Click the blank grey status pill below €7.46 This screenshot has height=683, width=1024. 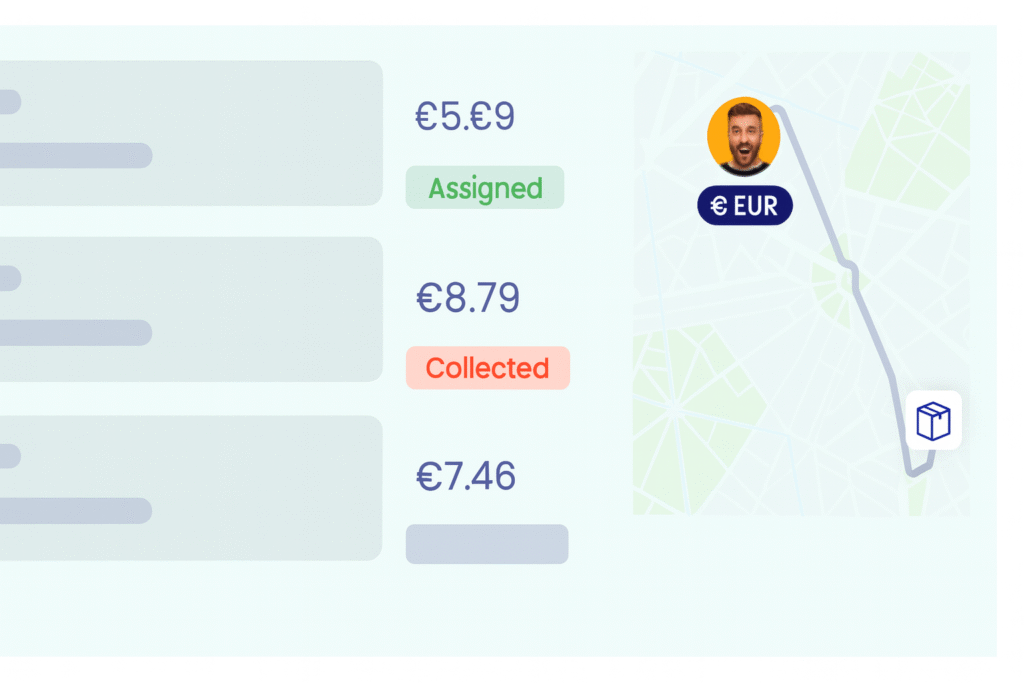[487, 544]
